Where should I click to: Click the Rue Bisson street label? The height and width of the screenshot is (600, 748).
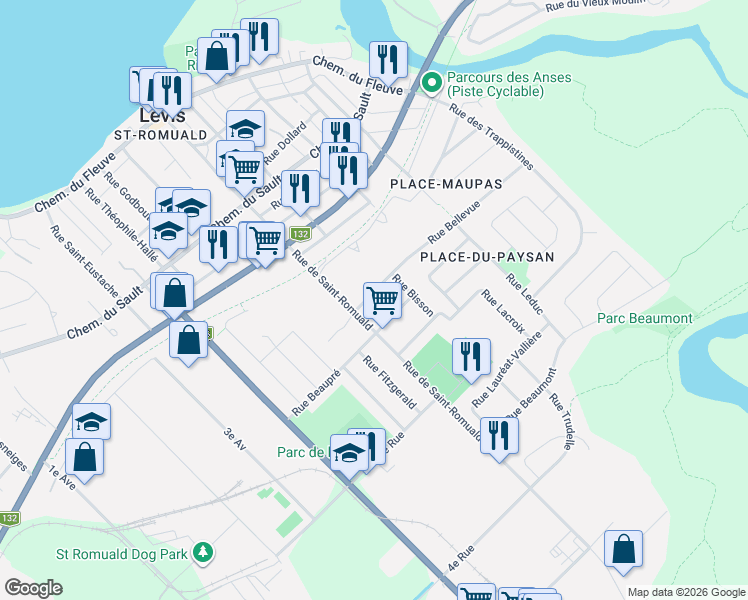tap(413, 295)
